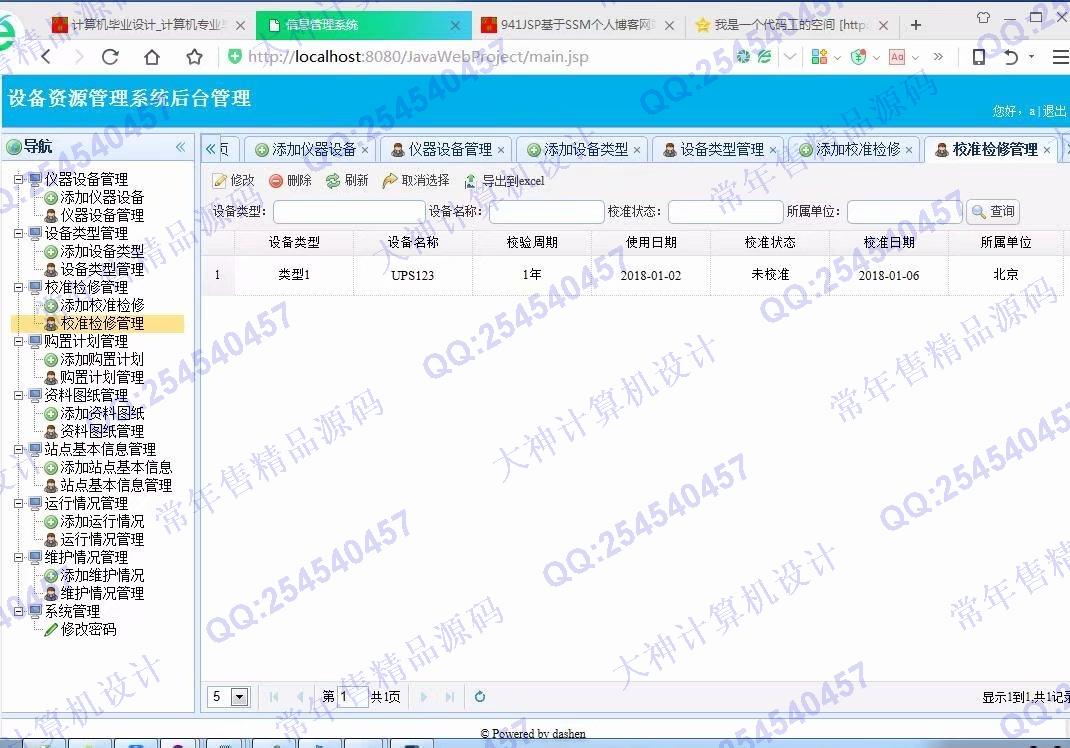Viewport: 1070px width, 748px height.
Task: Sort by 校准日期 column header
Action: pyautogui.click(x=889, y=242)
